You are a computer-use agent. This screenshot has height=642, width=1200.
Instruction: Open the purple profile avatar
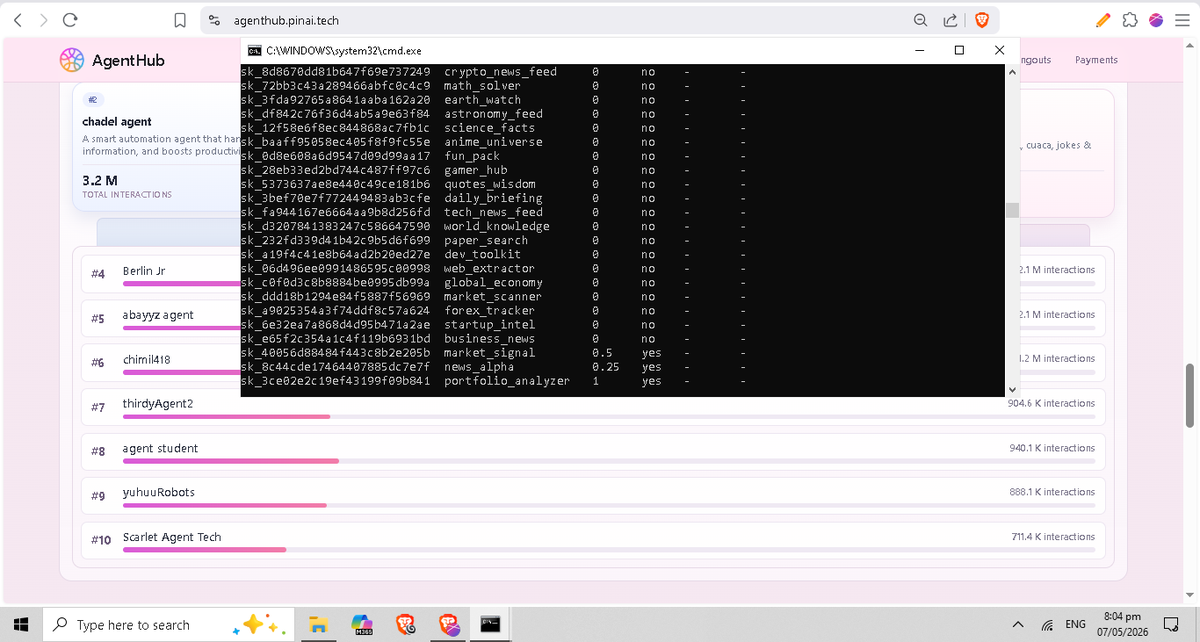coord(1156,20)
